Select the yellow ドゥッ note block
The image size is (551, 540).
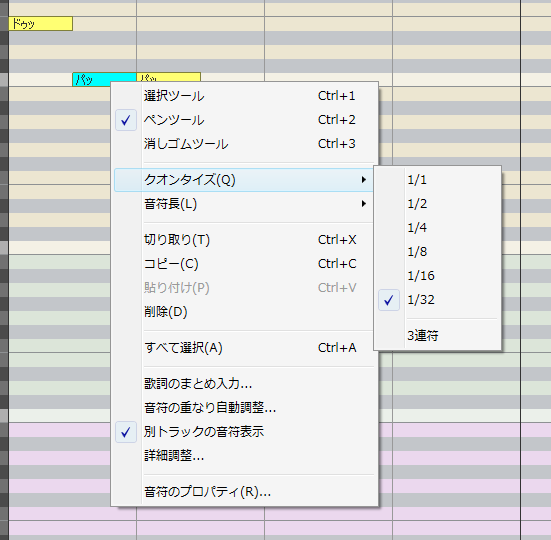41,24
